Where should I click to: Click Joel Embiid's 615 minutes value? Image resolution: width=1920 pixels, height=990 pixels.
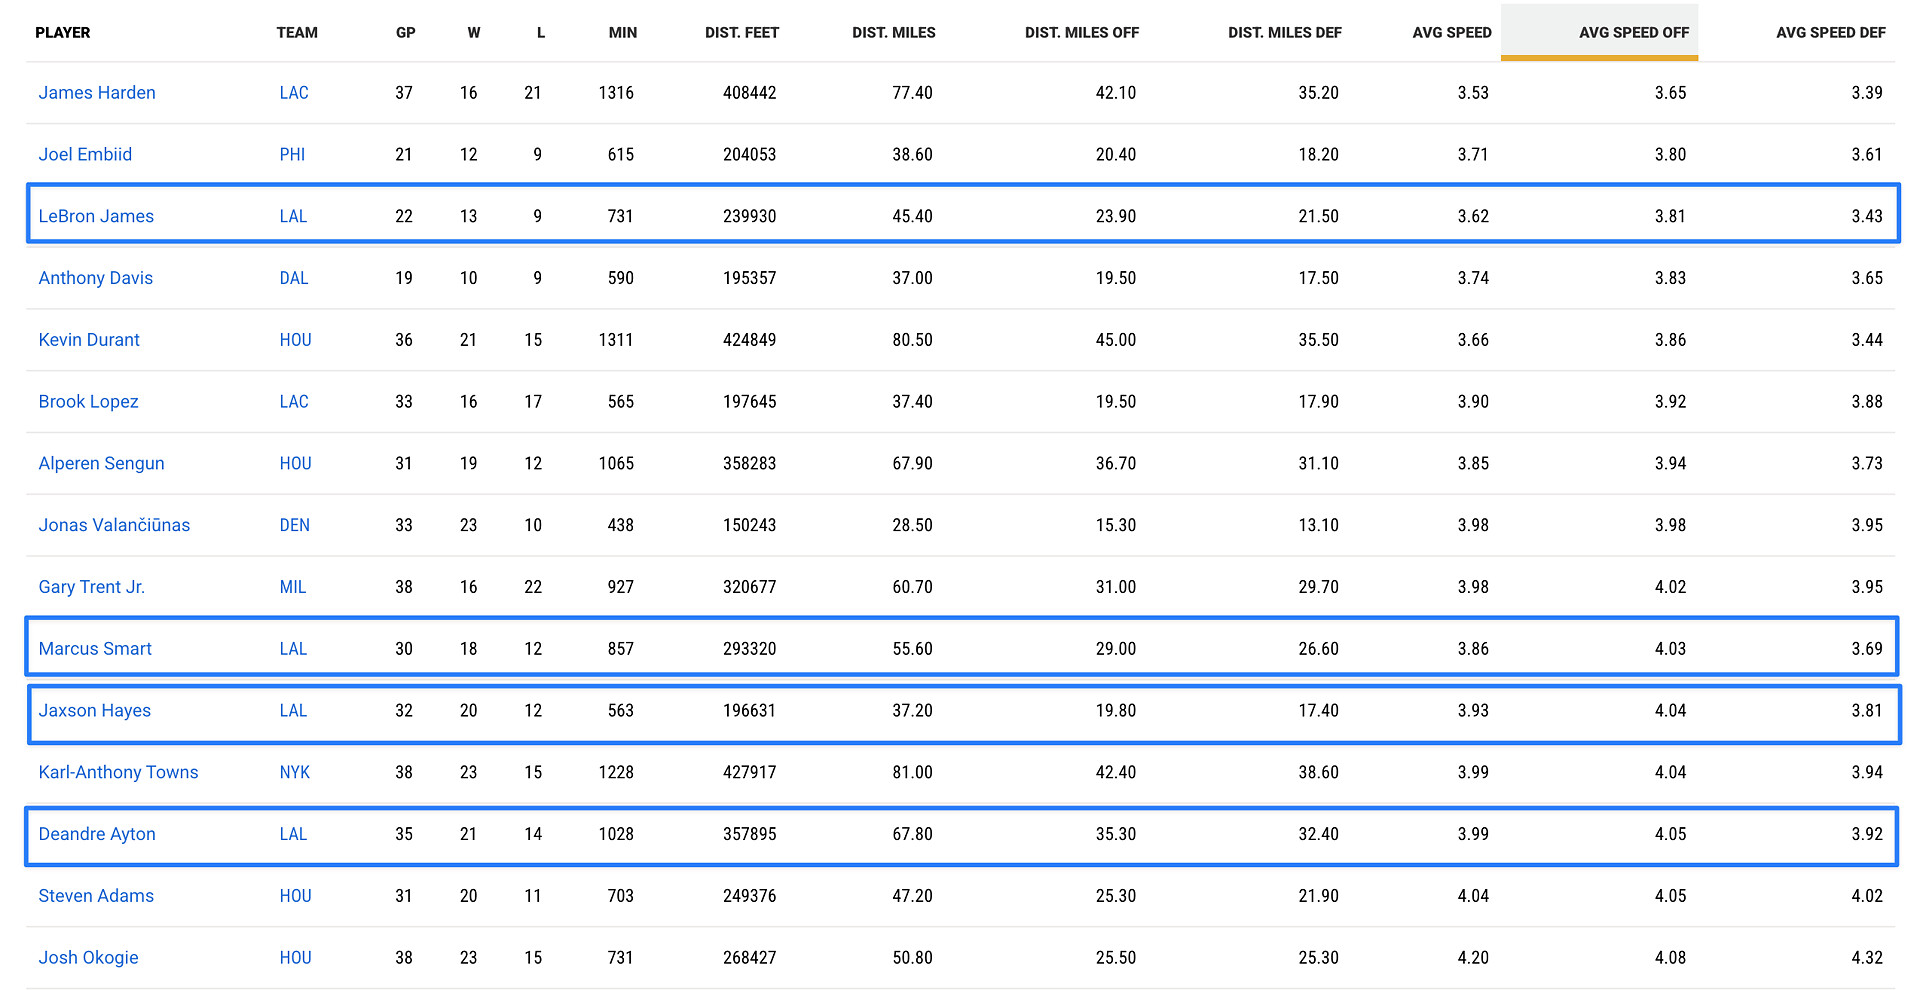[x=620, y=155]
